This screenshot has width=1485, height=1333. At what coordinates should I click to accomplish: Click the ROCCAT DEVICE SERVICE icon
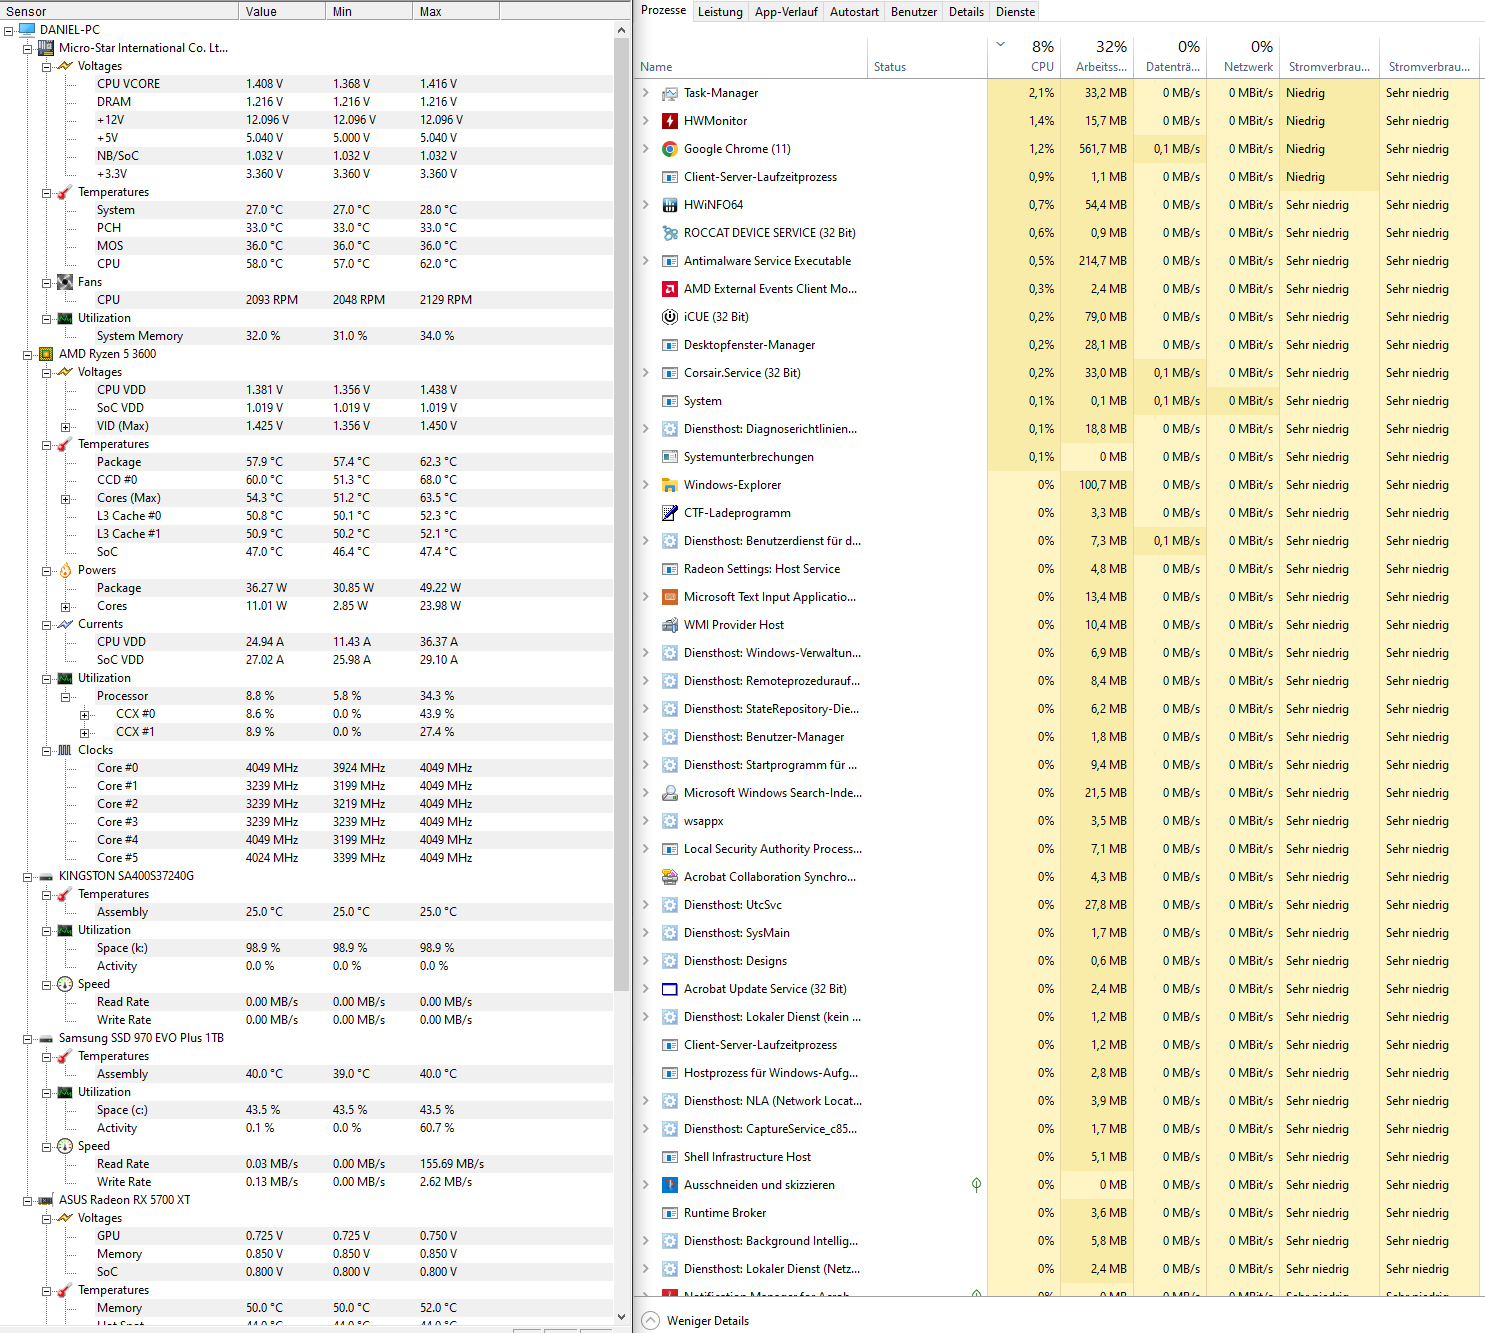coord(670,233)
